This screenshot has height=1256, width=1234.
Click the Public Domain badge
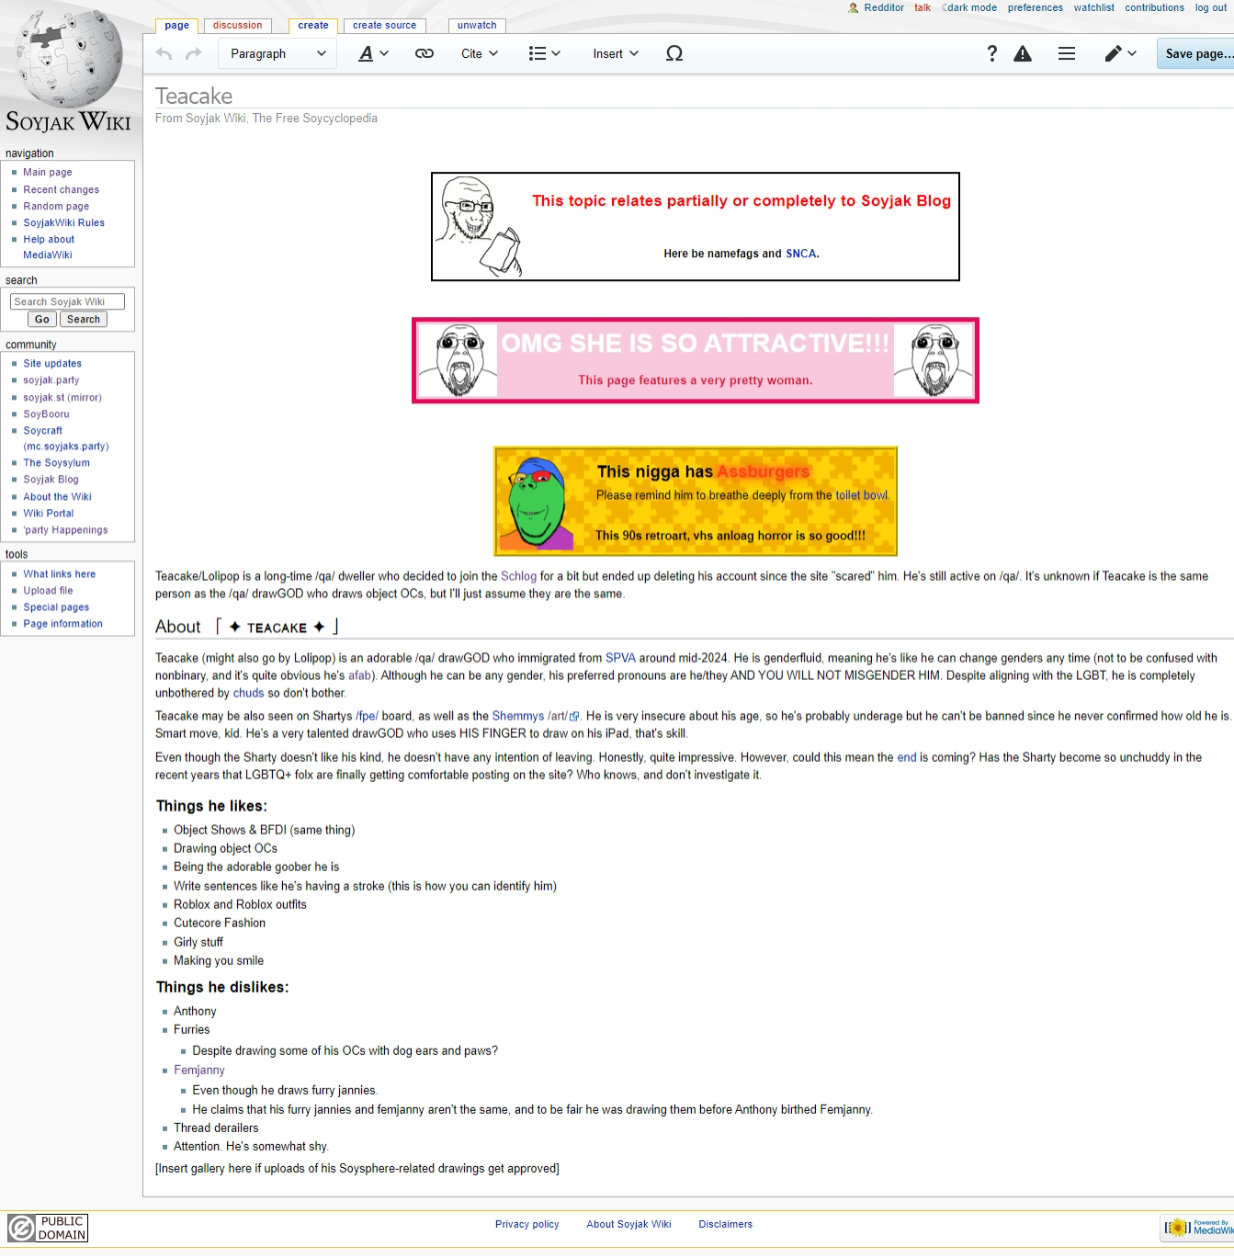click(48, 1228)
